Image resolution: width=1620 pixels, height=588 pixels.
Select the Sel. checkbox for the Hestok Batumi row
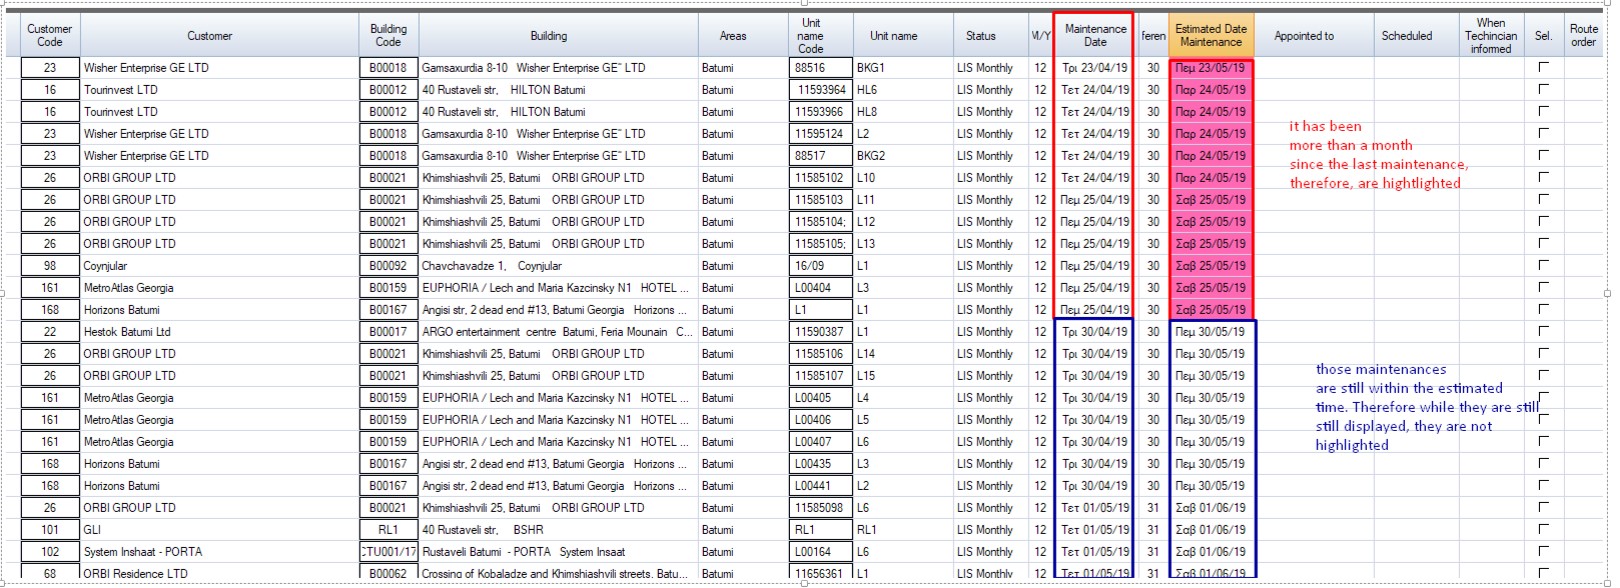tap(1543, 331)
